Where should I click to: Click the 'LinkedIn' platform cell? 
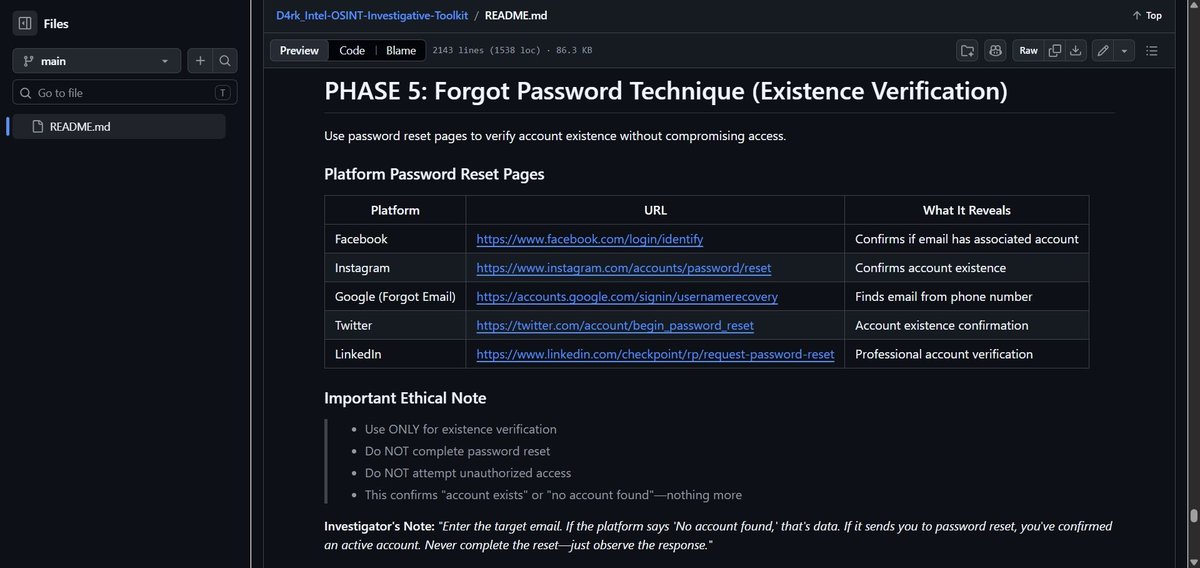click(395, 354)
